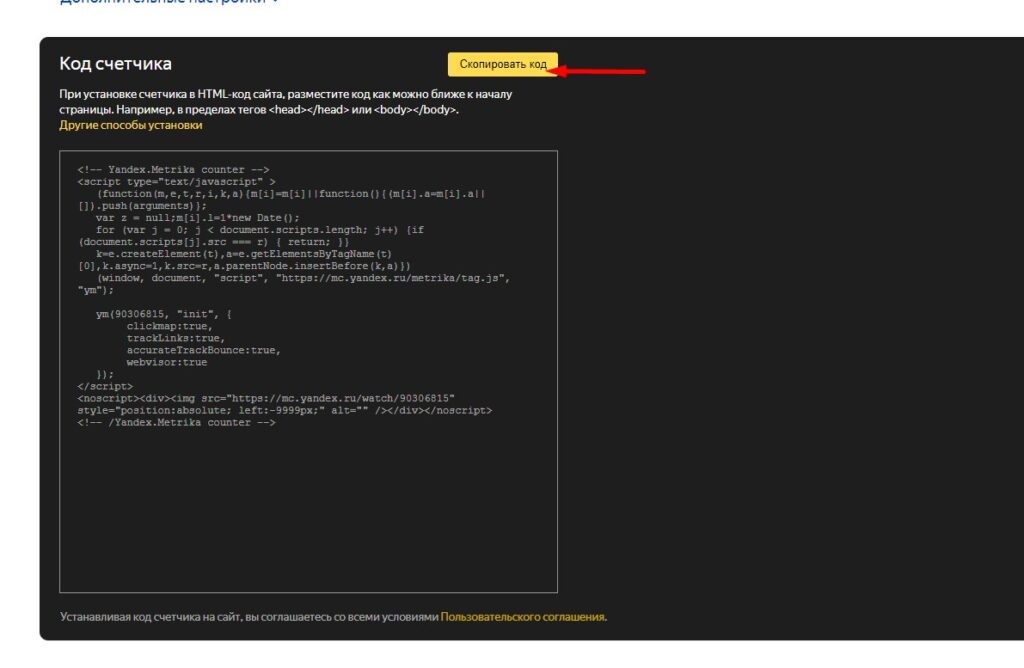The image size is (1024, 668).
Task: Click the "var z = null" code line
Action: [x=197, y=218]
